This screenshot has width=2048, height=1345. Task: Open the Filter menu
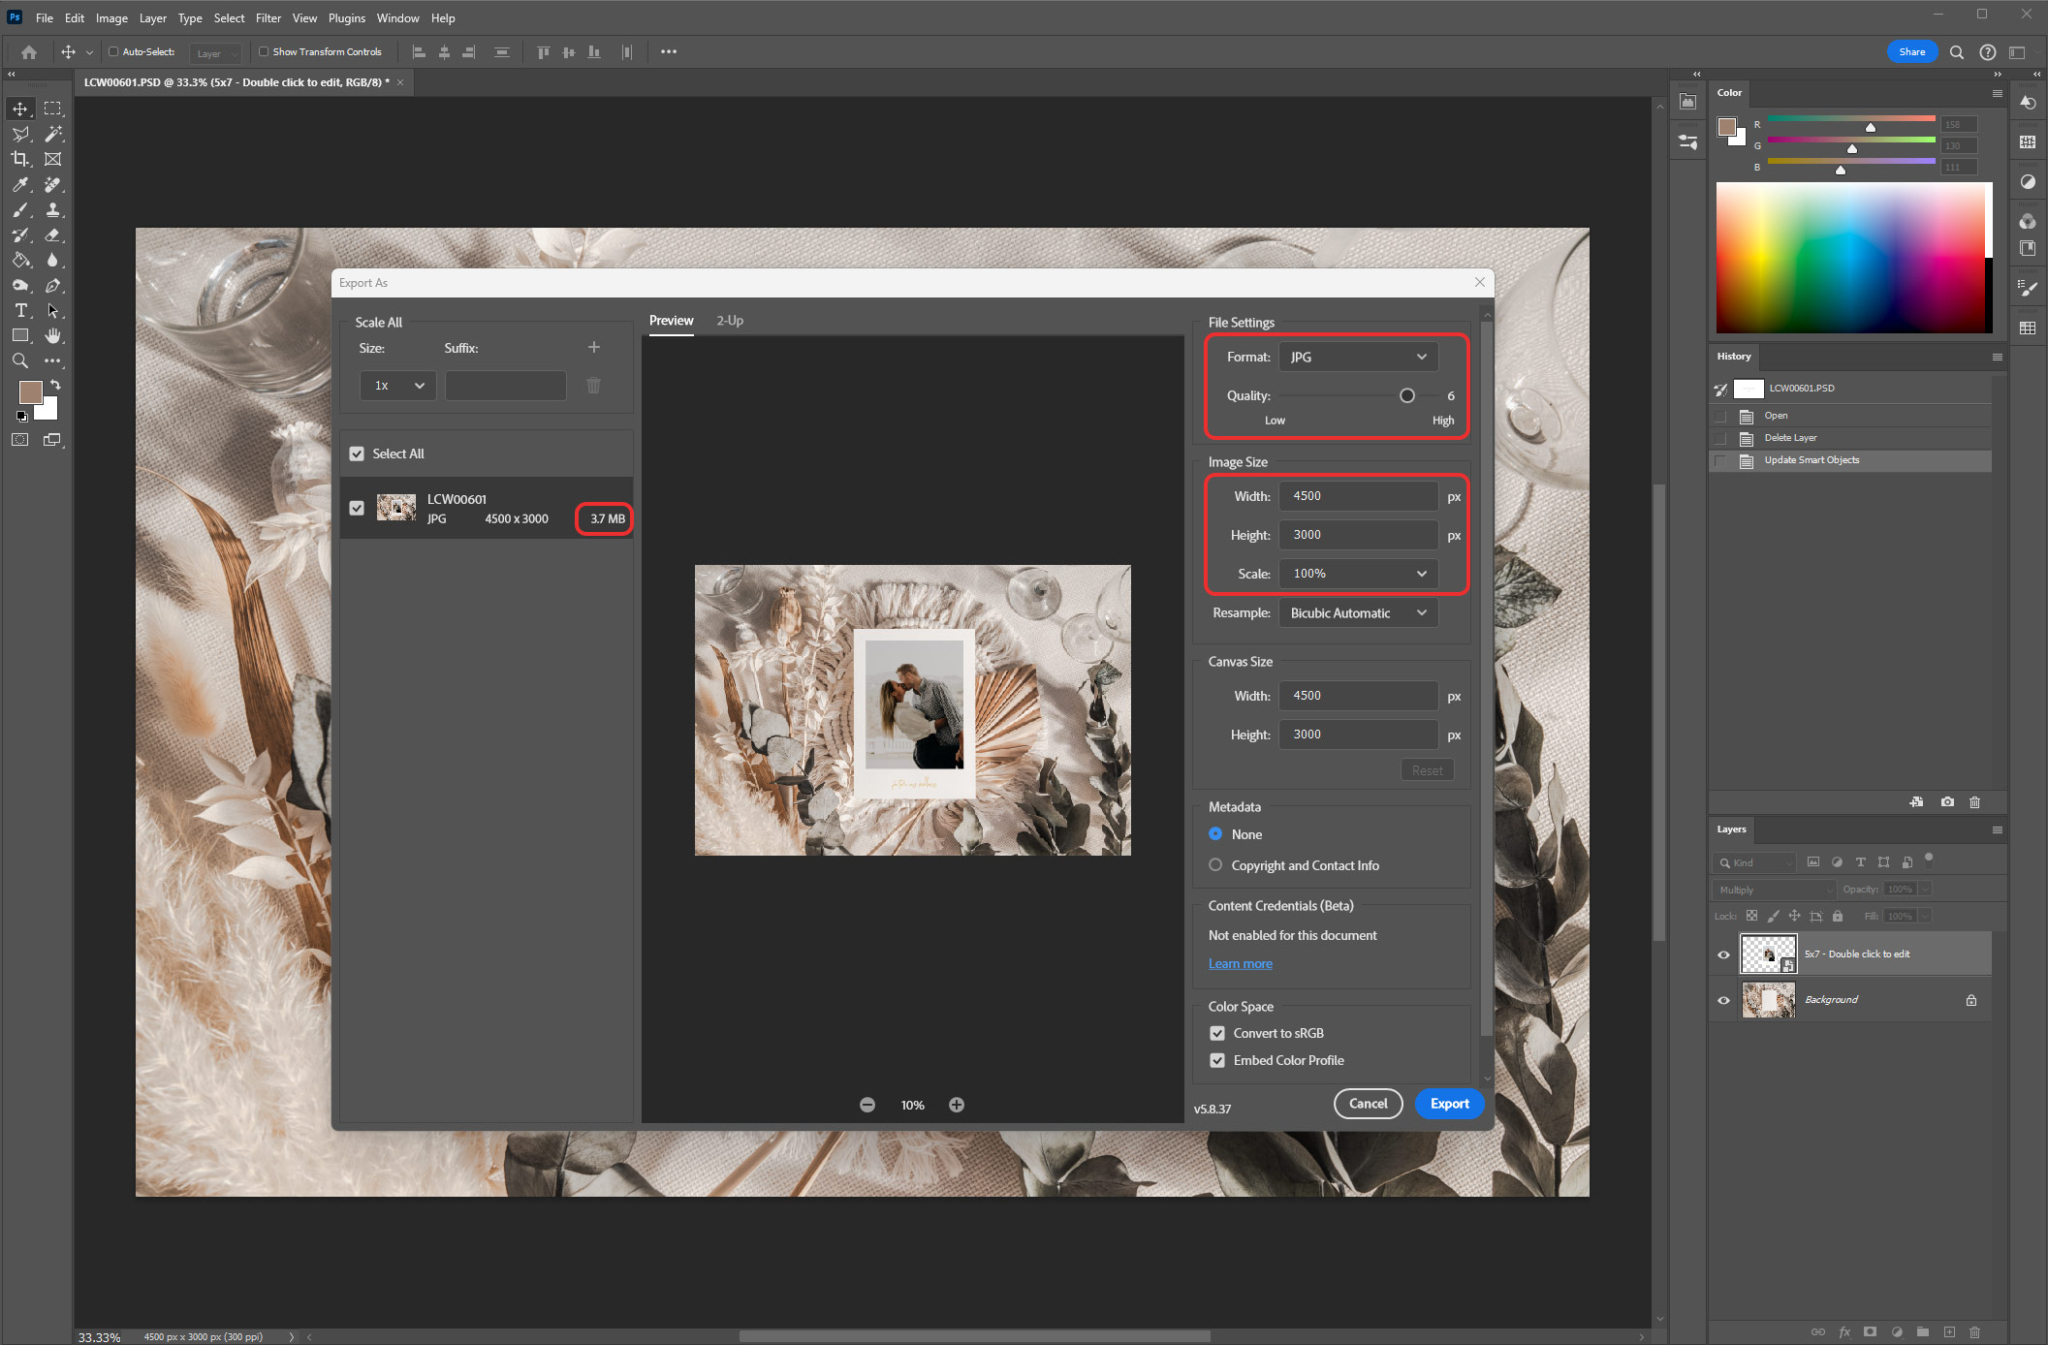click(267, 17)
